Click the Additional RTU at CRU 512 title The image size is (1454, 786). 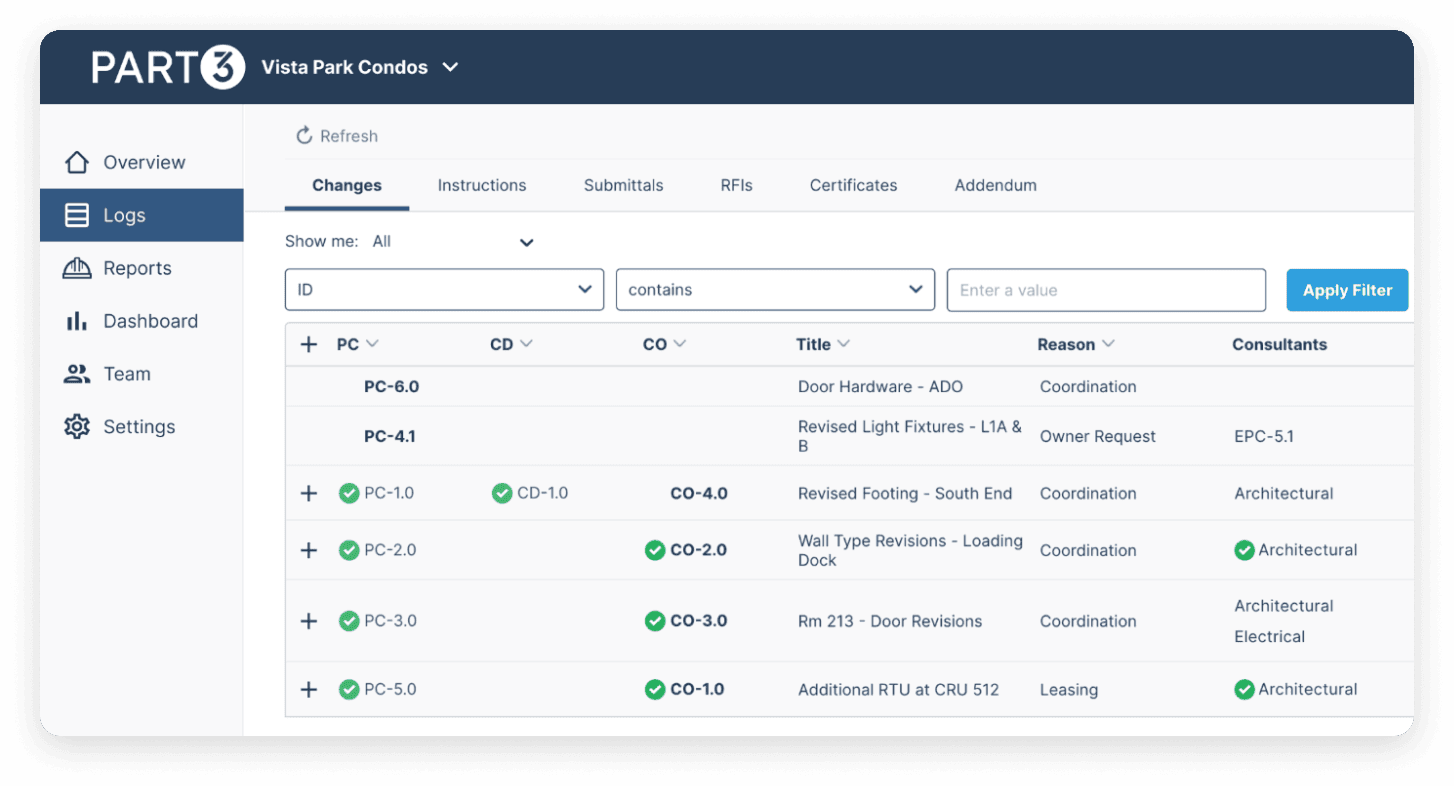pos(898,689)
